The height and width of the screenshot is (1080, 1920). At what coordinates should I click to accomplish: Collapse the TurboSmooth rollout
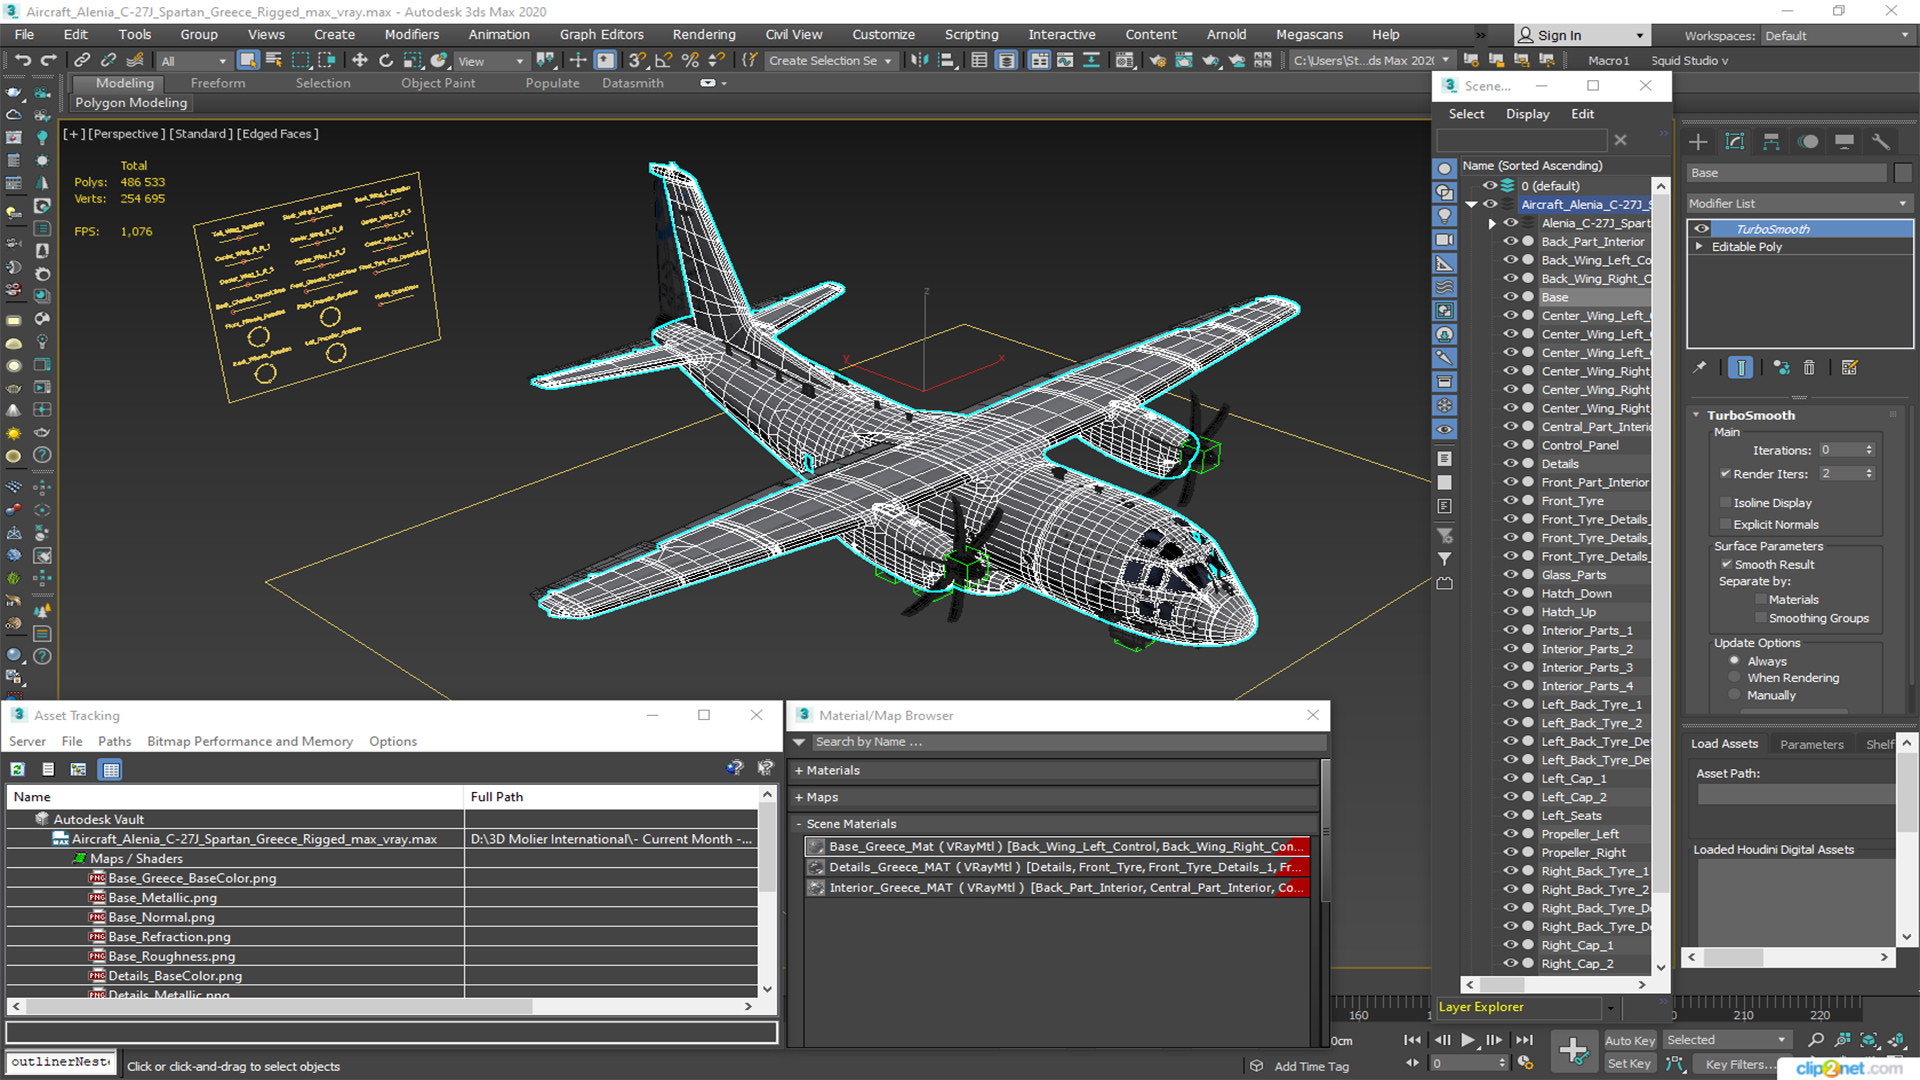tap(1696, 415)
